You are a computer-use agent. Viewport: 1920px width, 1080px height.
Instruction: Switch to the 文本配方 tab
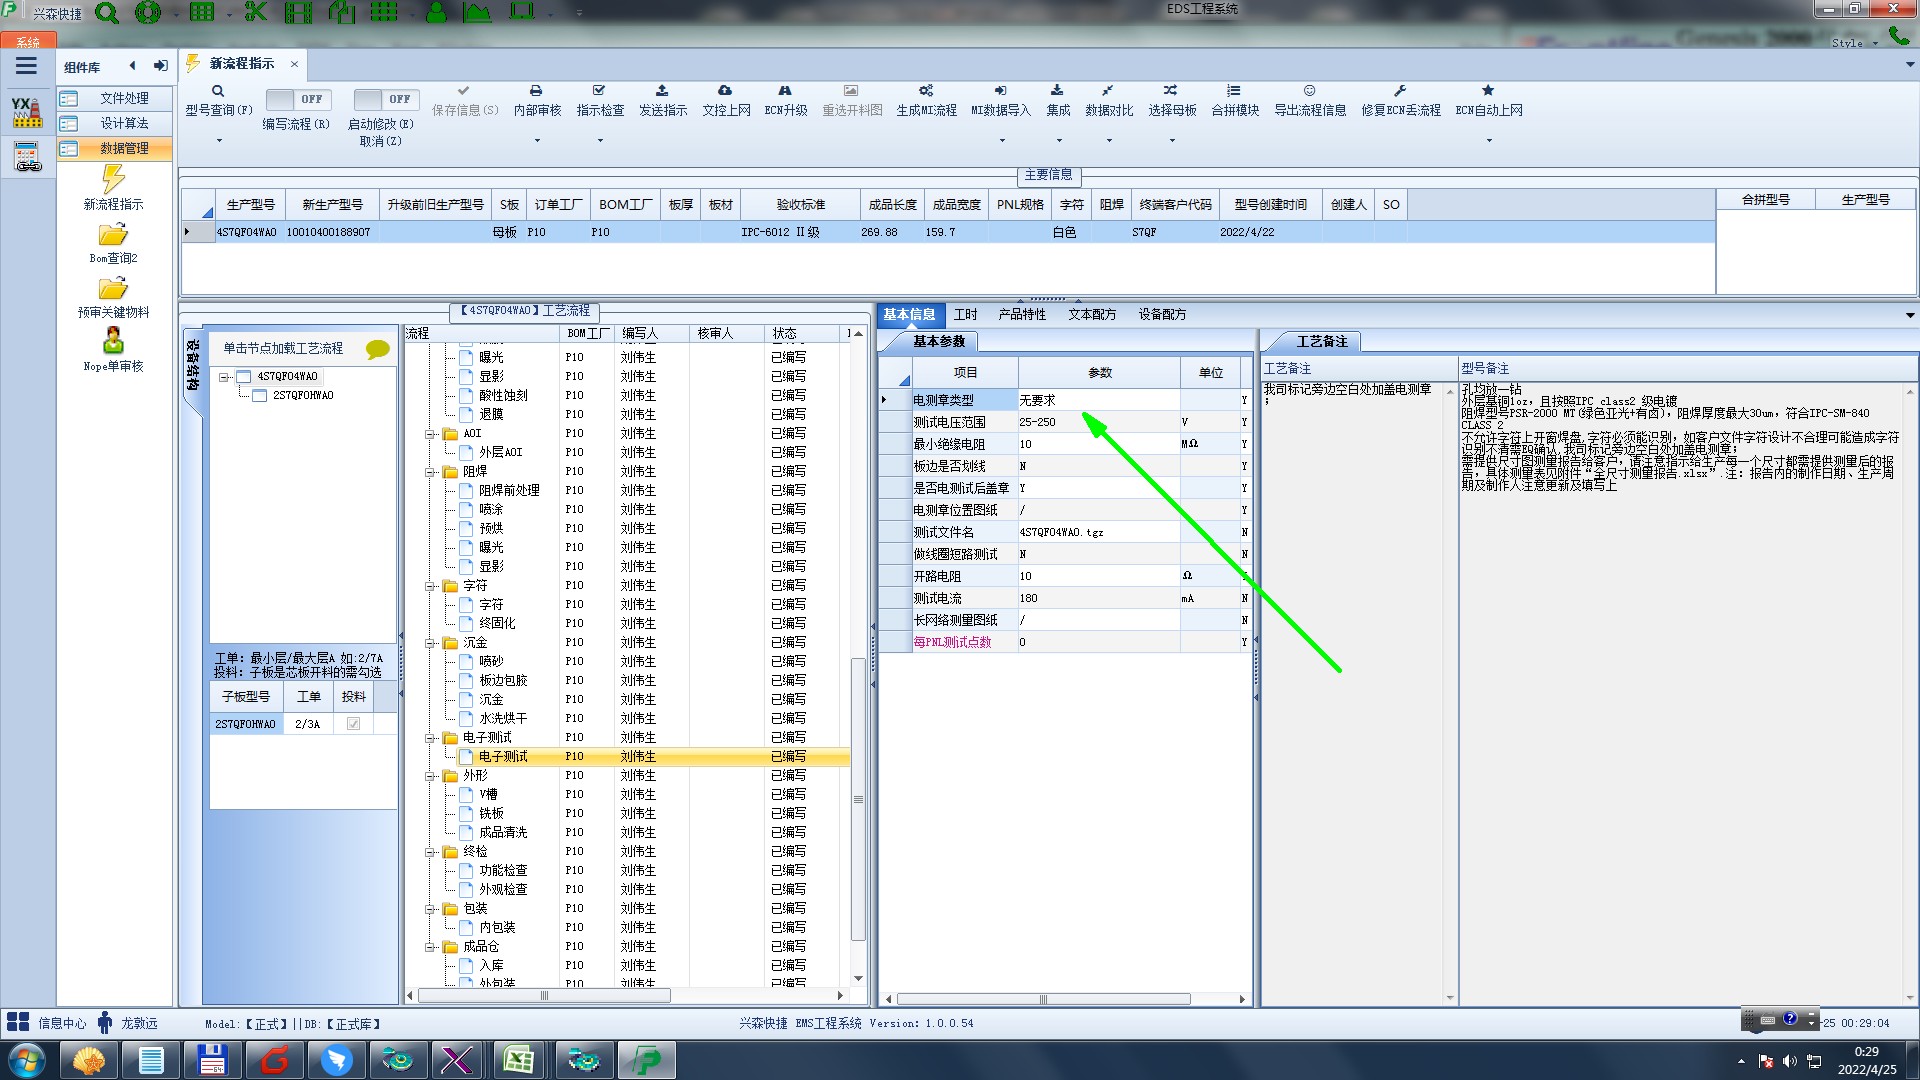pos(1091,314)
